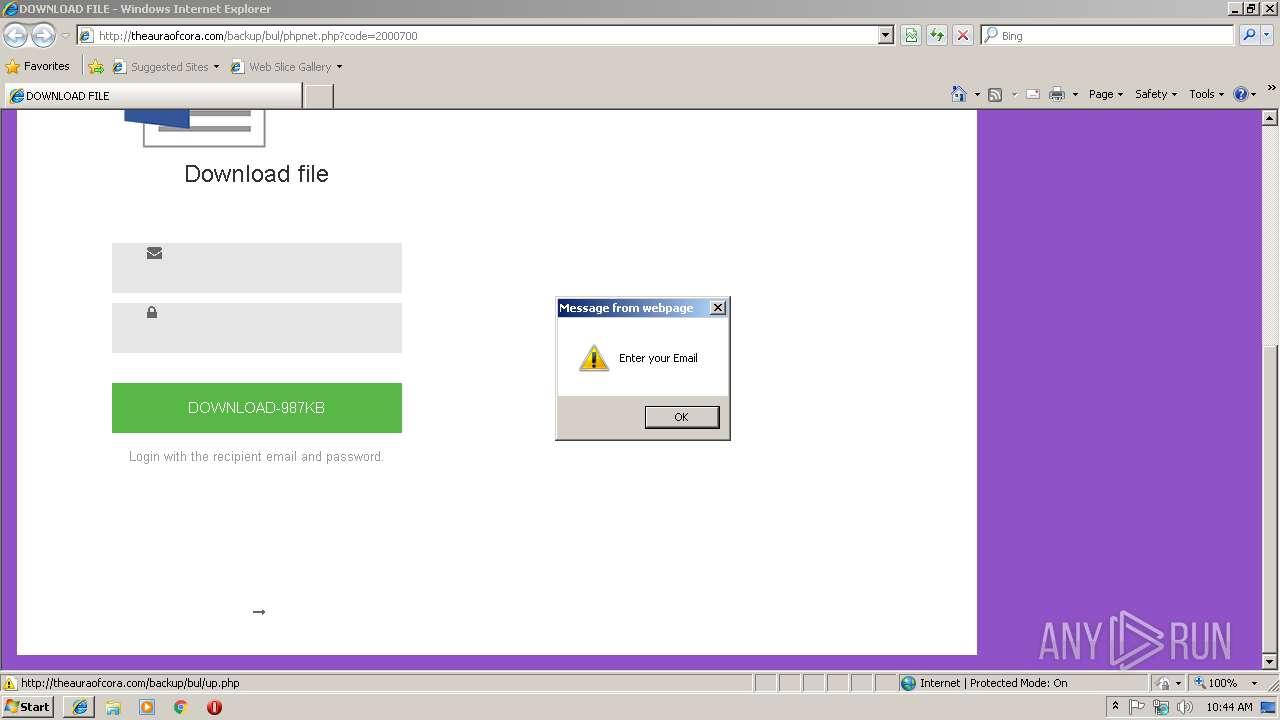Open the search provider dropdown arrow
Viewport: 1280px width, 720px height.
(x=1267, y=36)
